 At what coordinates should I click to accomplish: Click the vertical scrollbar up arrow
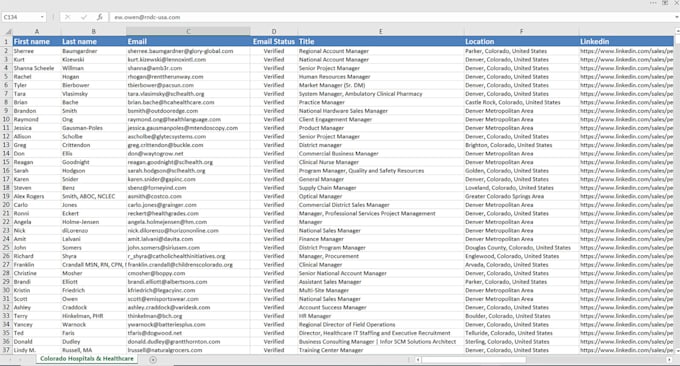click(677, 31)
